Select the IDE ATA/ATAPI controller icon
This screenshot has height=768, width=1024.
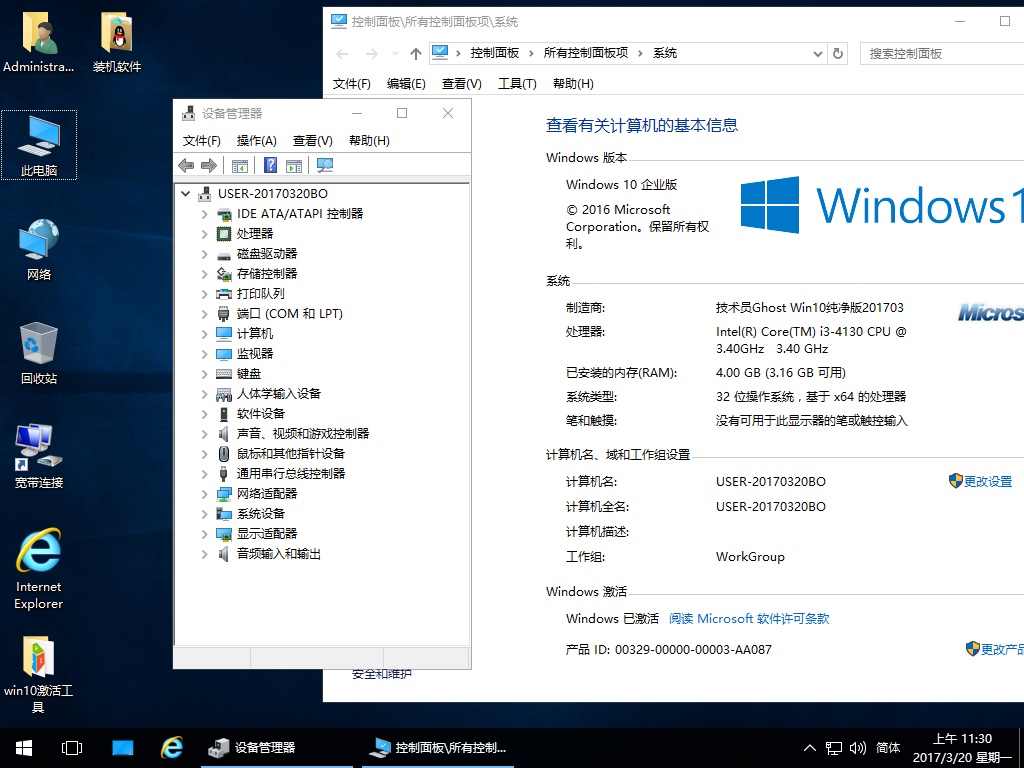224,214
